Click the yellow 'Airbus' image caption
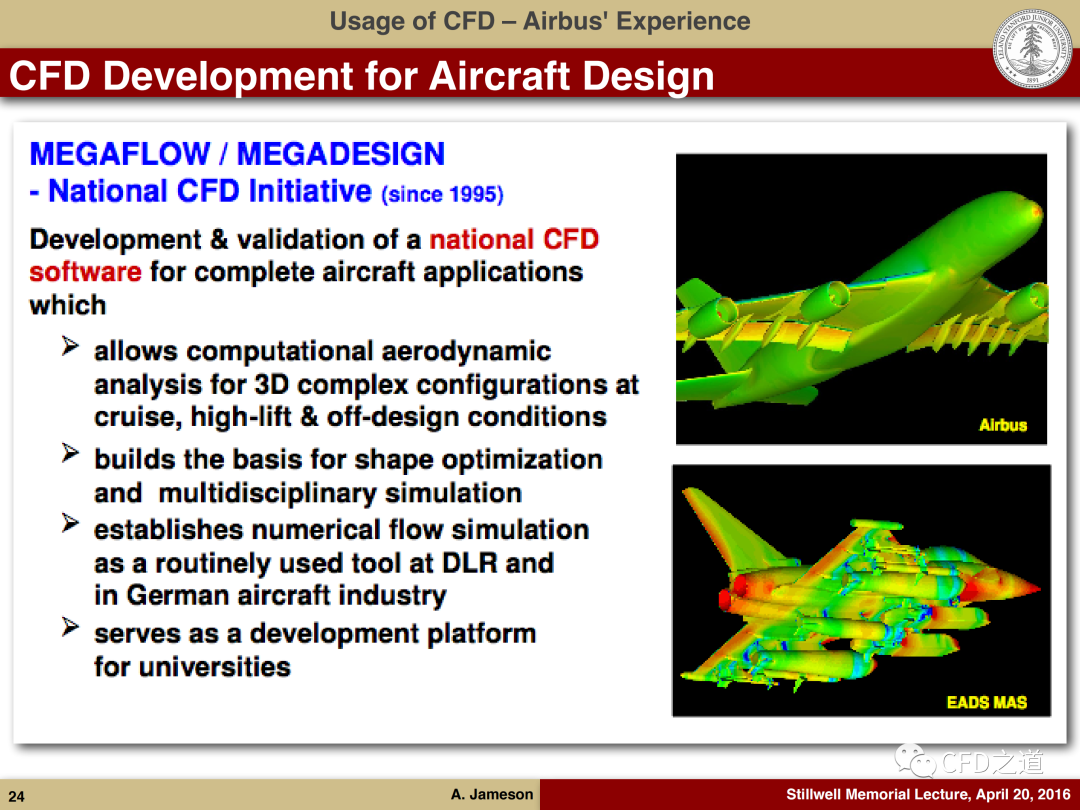1080x810 pixels. pyautogui.click(x=1002, y=425)
